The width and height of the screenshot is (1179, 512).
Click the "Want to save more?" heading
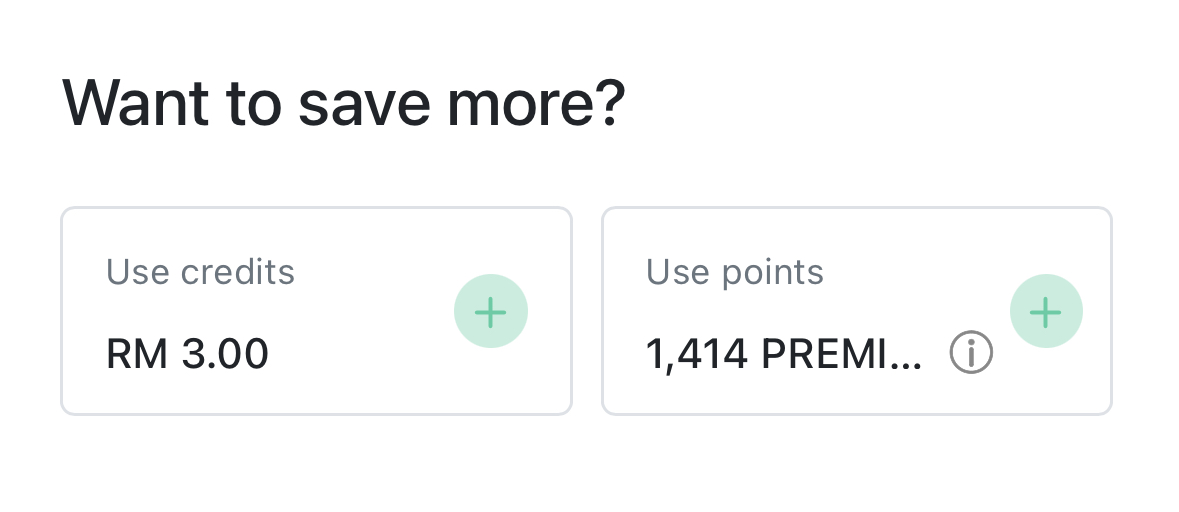[343, 101]
